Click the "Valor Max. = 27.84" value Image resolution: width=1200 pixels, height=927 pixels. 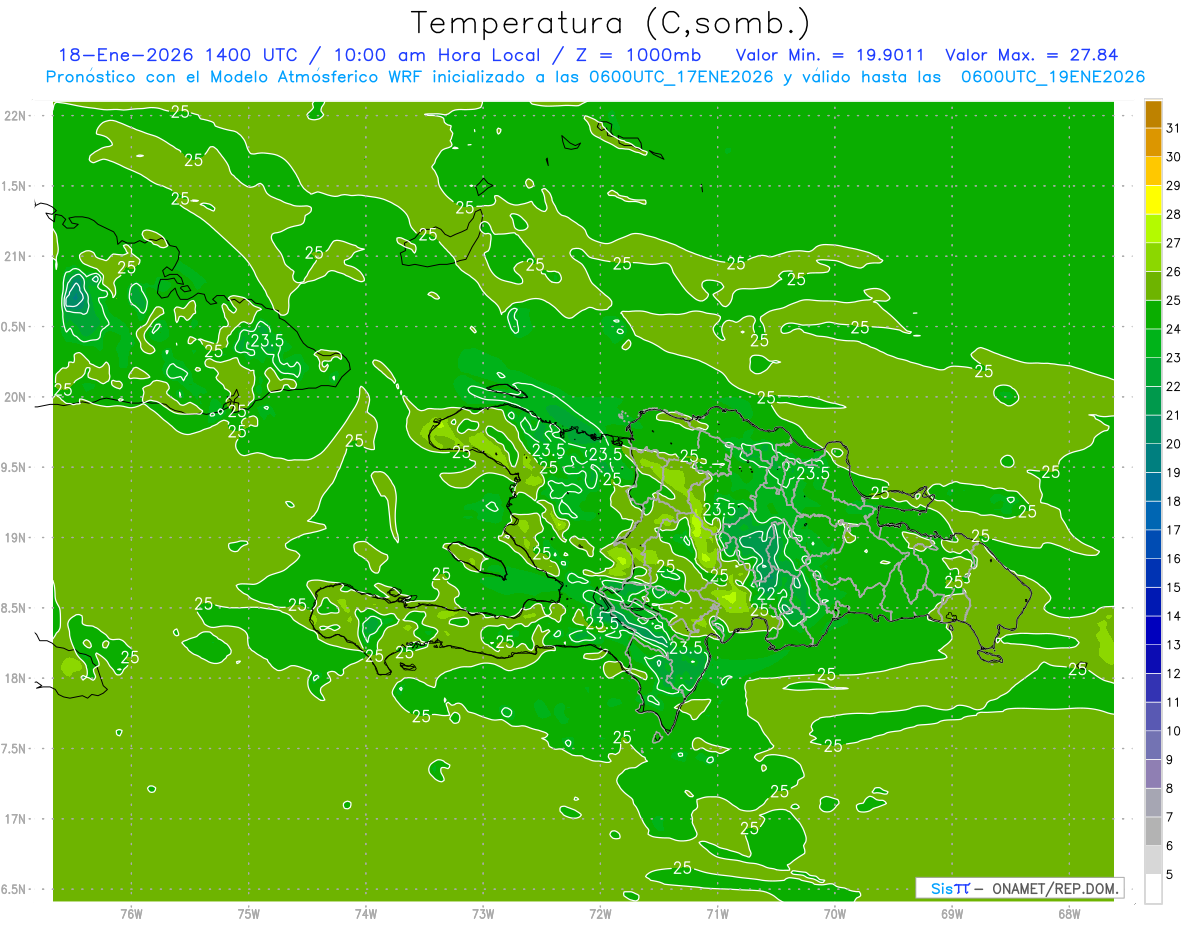(1031, 55)
